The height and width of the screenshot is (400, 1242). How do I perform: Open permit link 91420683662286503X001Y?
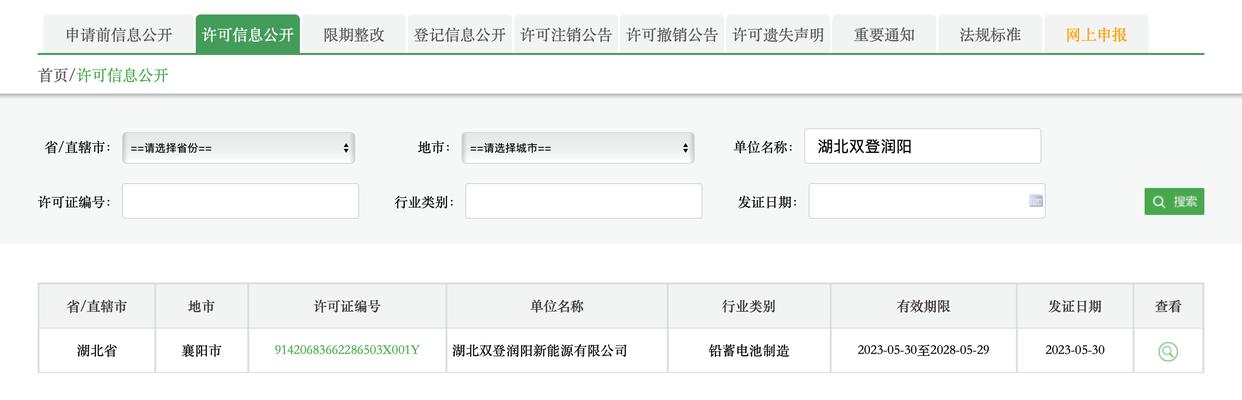347,350
